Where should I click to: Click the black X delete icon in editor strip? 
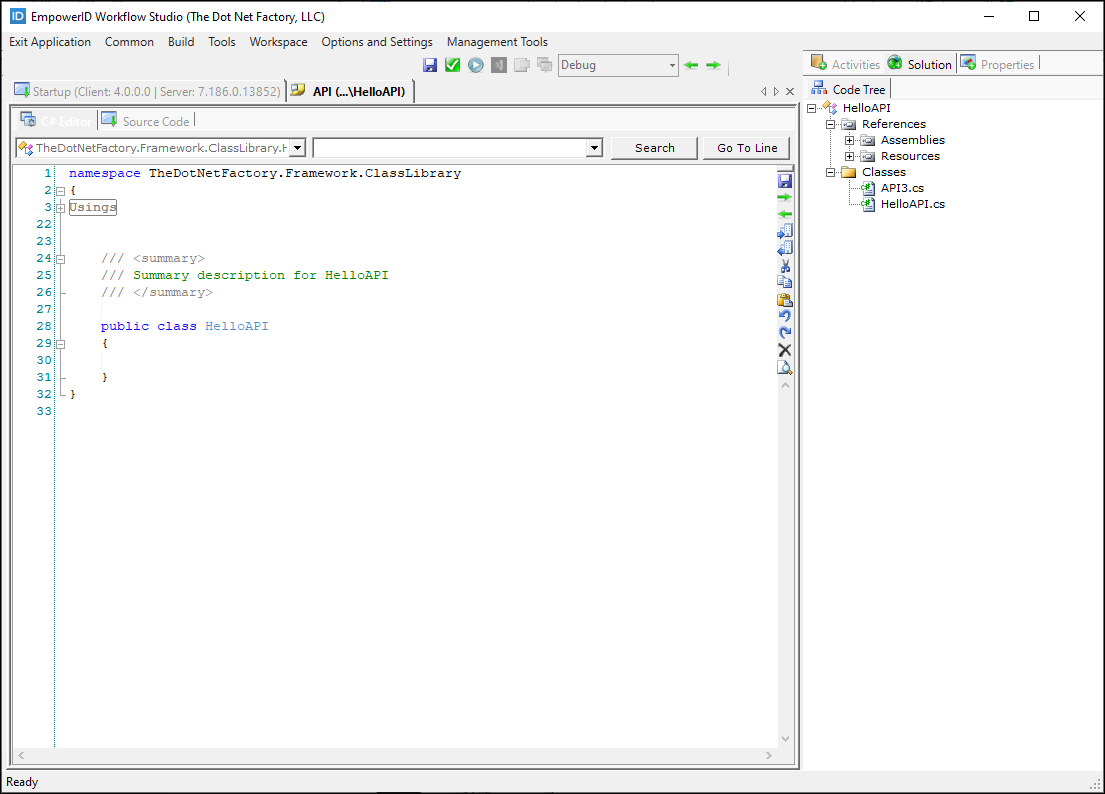click(x=785, y=350)
